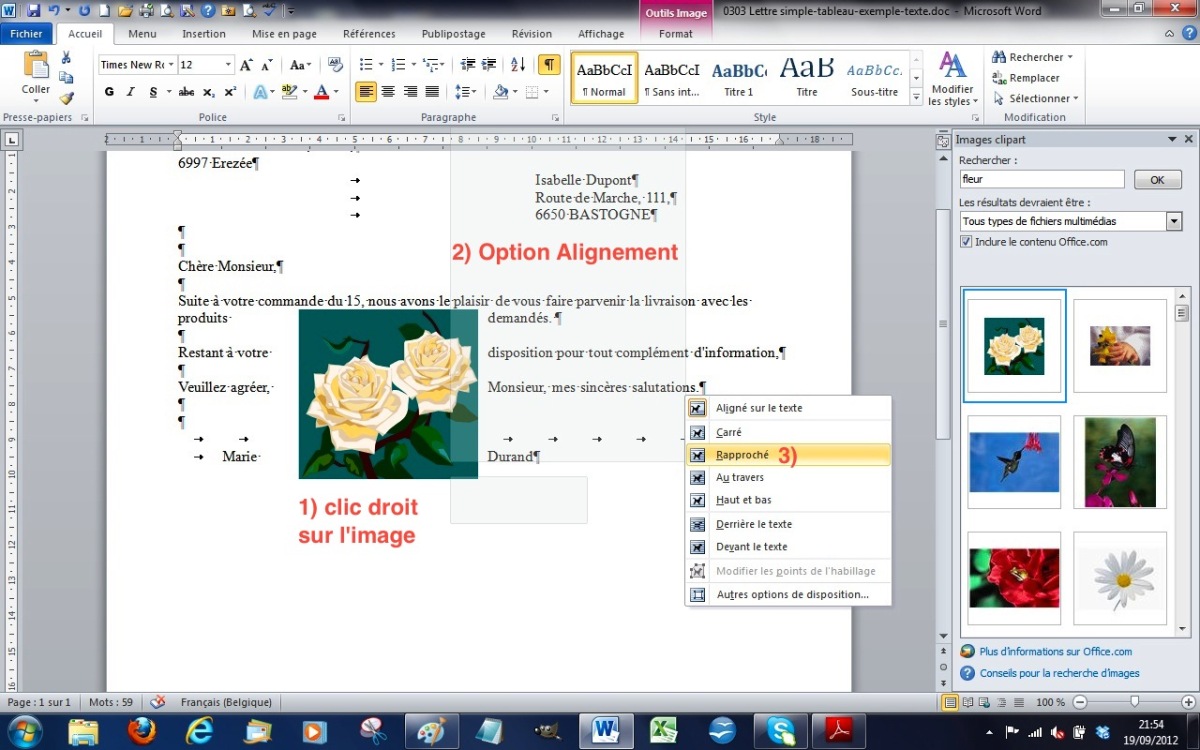Viewport: 1200px width, 750px height.
Task: Click the zoom slider handle
Action: pyautogui.click(x=1134, y=702)
